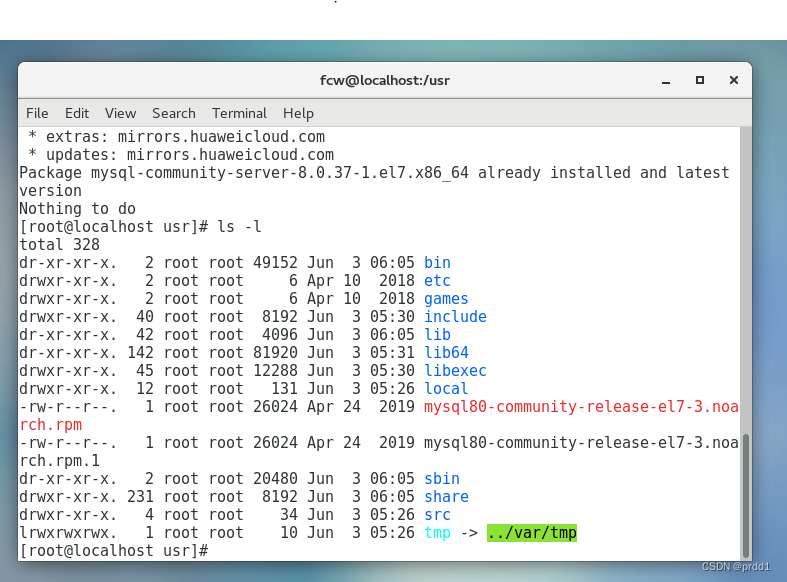Click the 'mysql-community-server-8.0.37-1.el7.x86_64' package text

coord(280,173)
